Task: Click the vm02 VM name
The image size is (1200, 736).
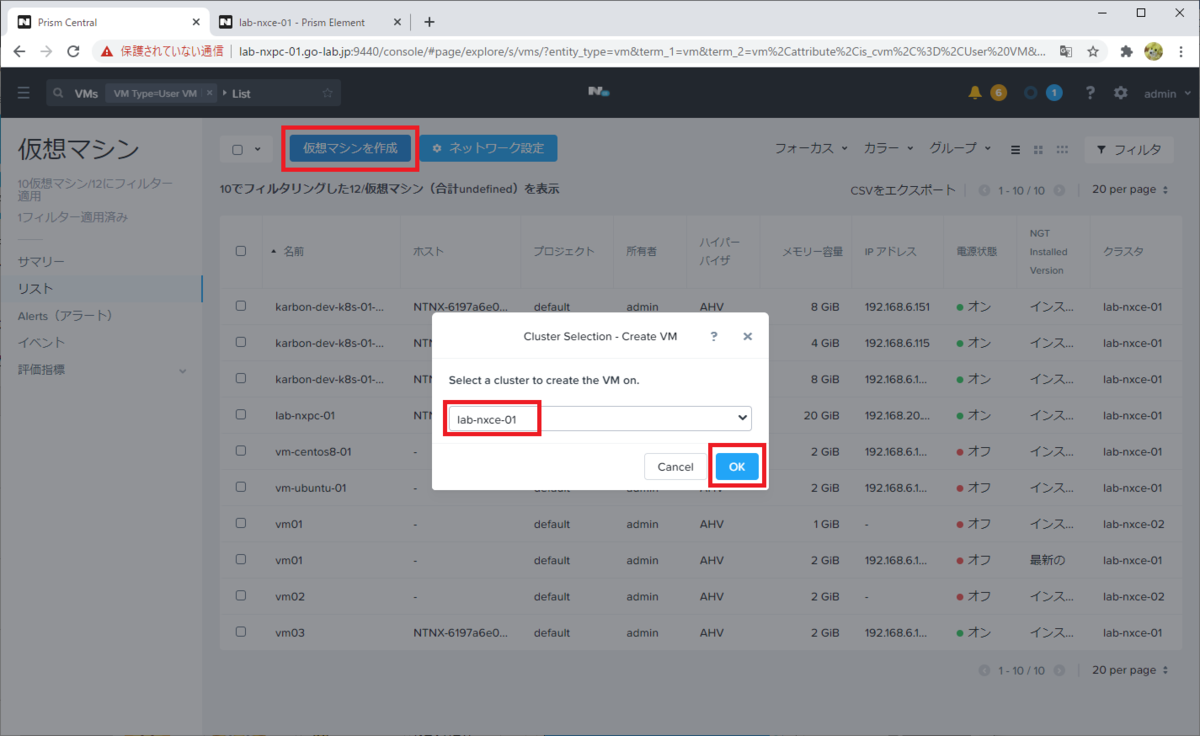Action: [289, 596]
